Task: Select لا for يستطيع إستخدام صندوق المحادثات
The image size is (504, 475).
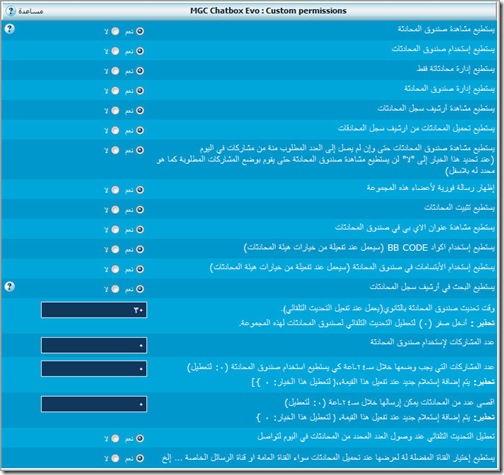Action: [115, 51]
